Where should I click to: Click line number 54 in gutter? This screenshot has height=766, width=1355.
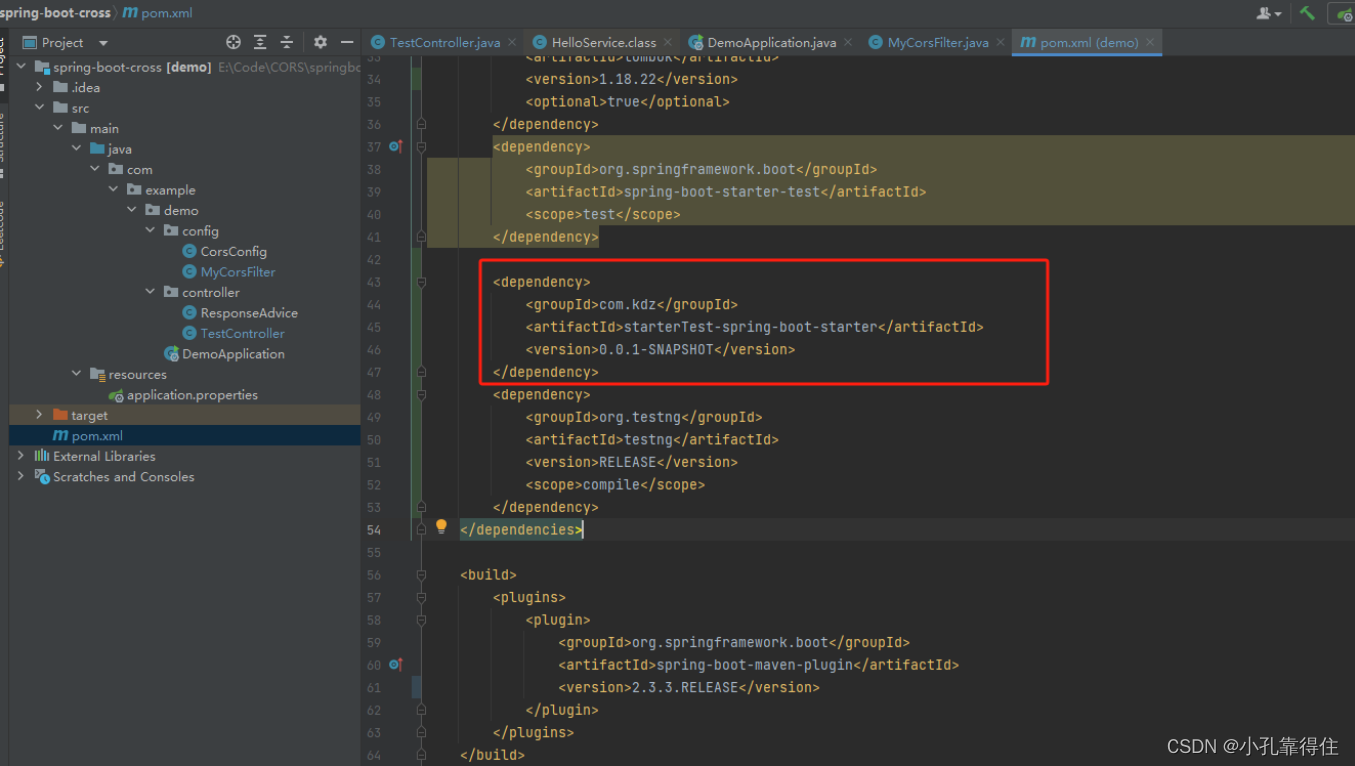[x=374, y=530]
